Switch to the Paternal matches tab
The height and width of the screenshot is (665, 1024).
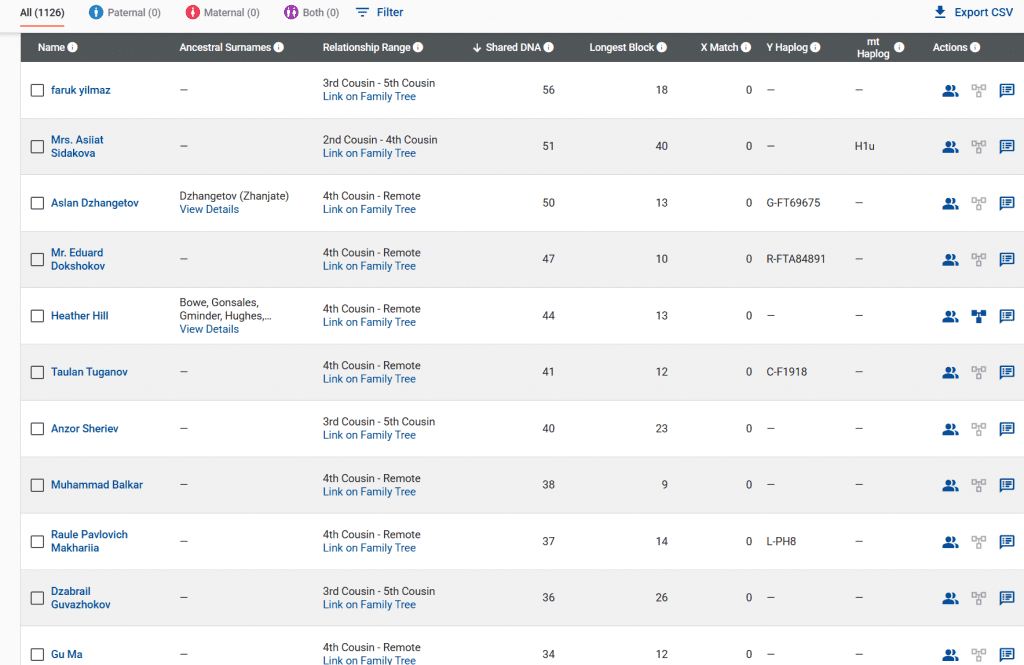(x=124, y=13)
